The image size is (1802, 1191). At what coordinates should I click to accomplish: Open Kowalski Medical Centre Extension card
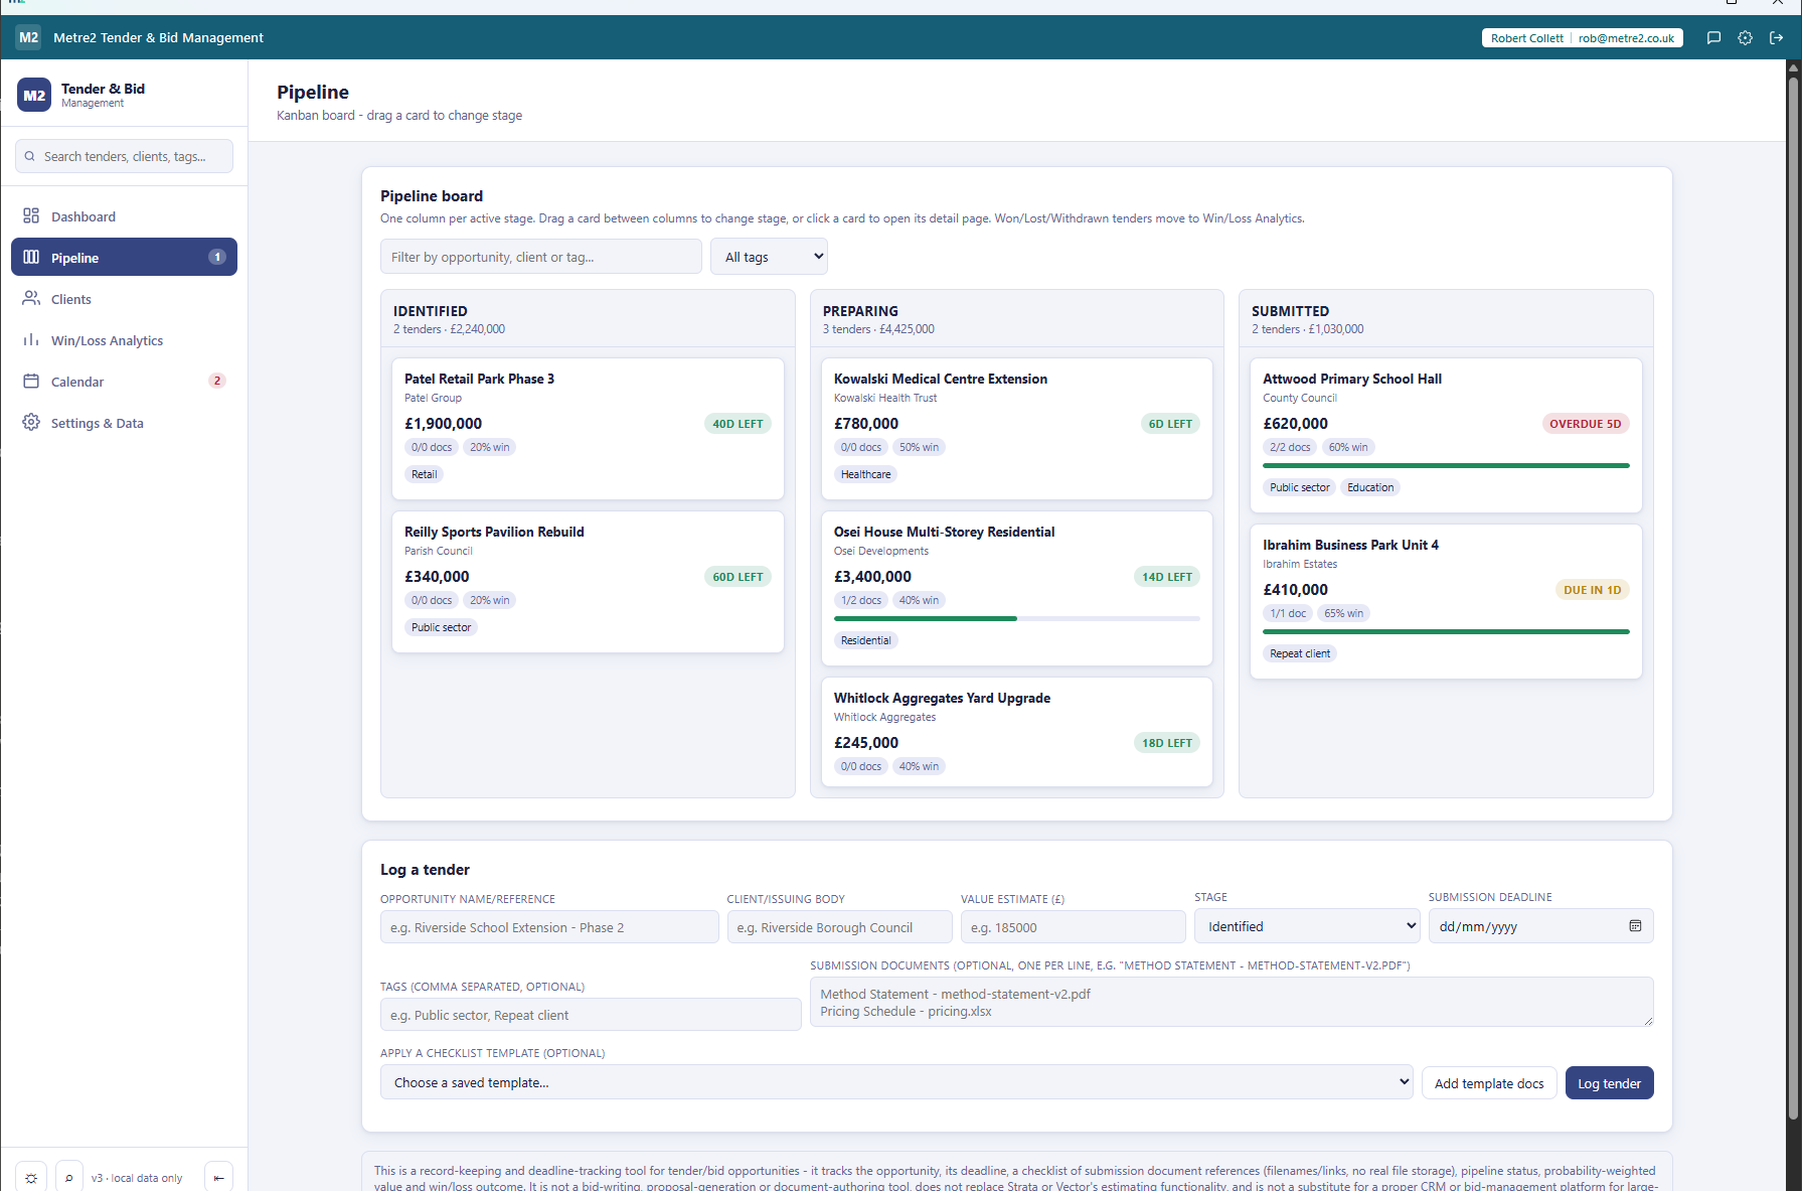(x=1016, y=428)
